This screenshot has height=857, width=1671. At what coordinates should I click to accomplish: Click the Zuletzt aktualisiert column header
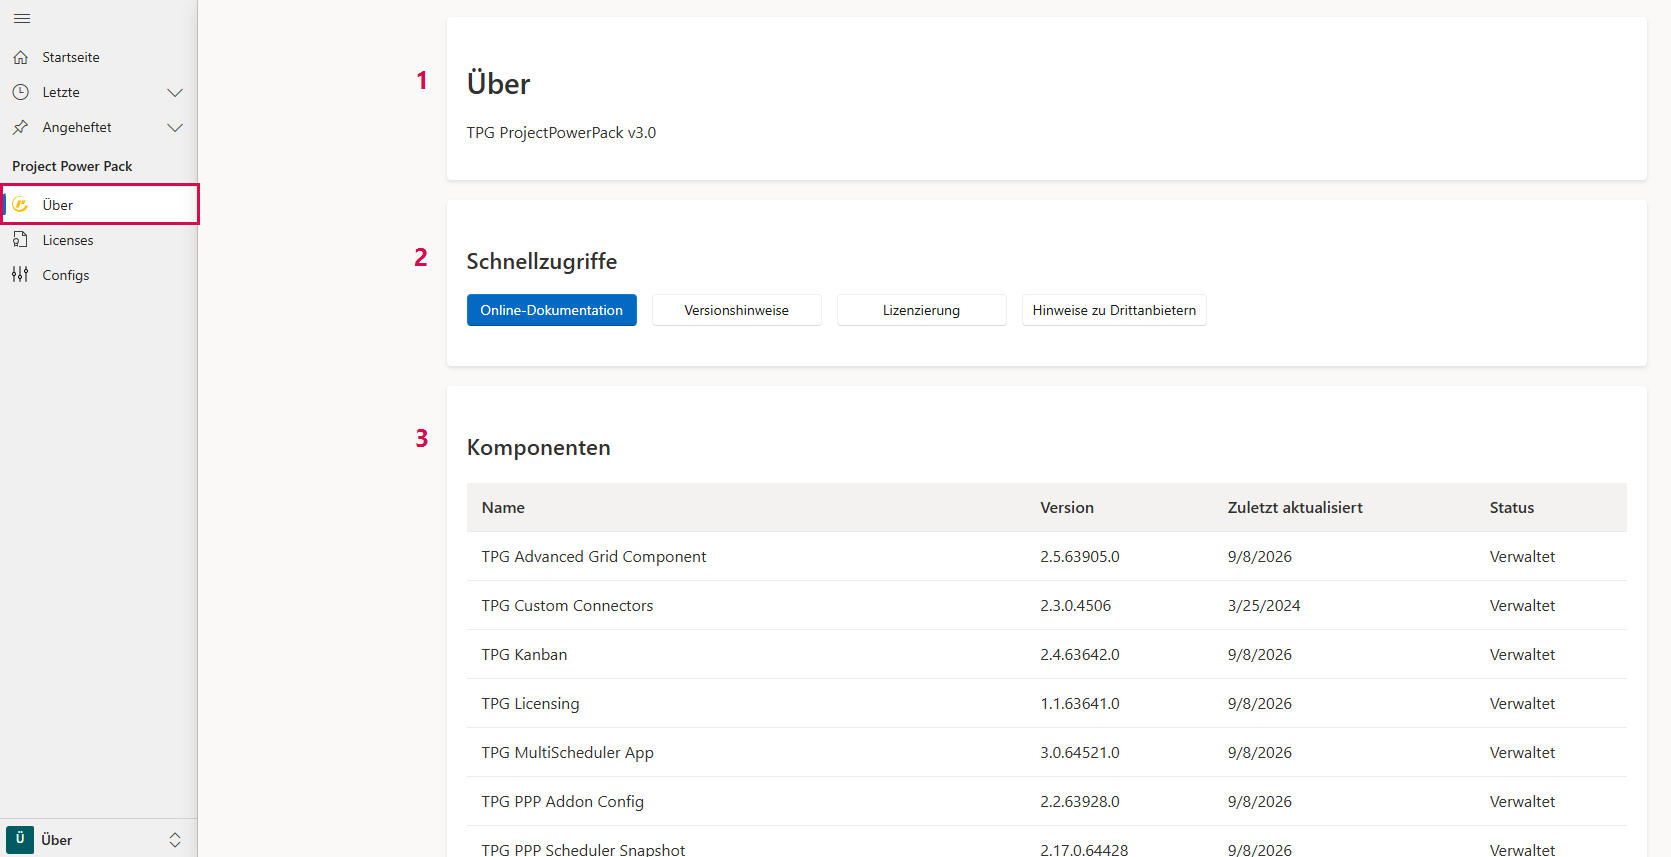point(1295,508)
